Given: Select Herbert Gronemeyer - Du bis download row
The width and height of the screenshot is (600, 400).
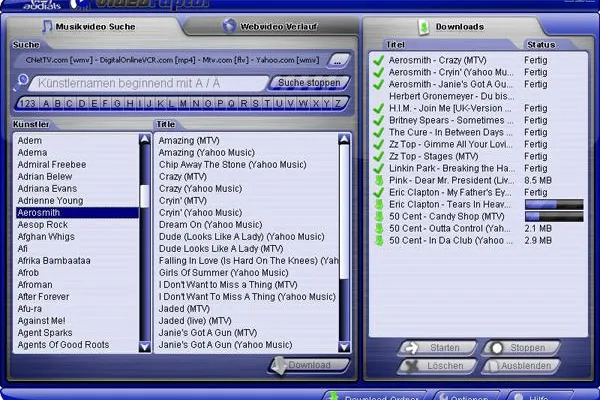Looking at the screenshot, I should tap(478, 96).
